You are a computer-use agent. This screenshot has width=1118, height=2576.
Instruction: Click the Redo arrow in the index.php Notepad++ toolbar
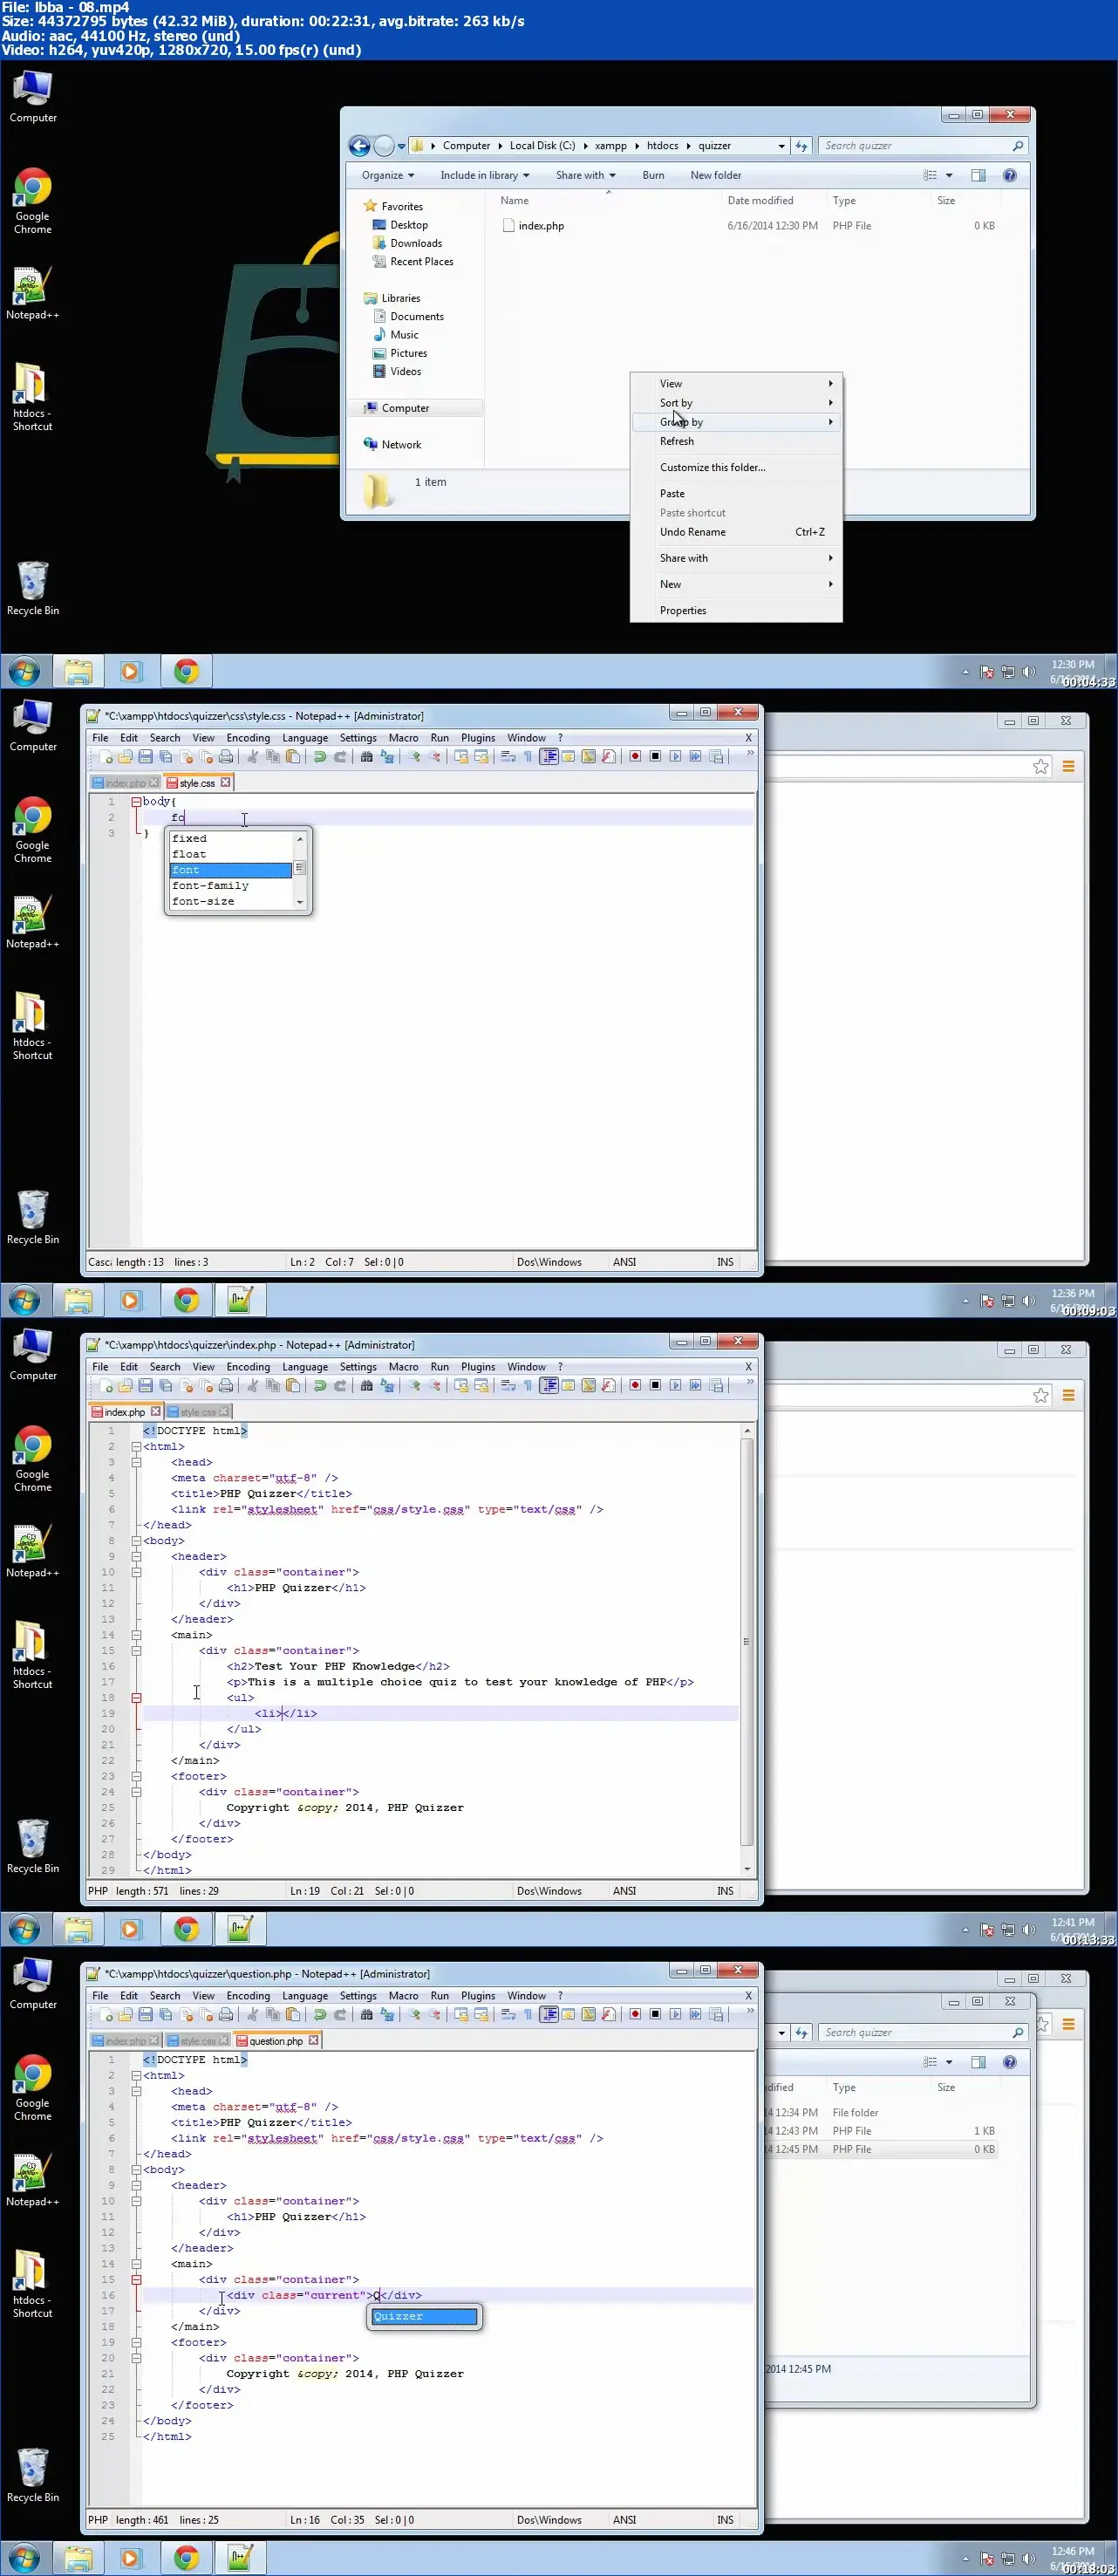pos(340,1386)
